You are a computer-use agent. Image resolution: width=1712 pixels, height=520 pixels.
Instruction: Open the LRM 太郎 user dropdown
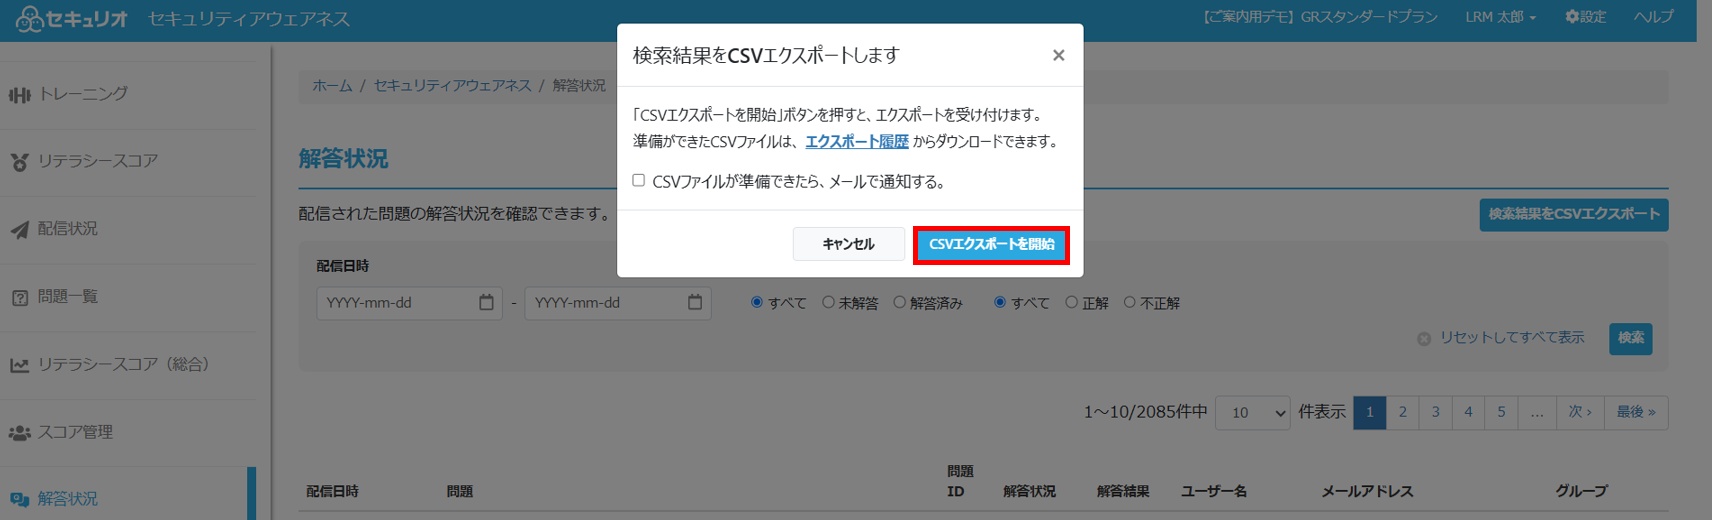pos(1500,17)
